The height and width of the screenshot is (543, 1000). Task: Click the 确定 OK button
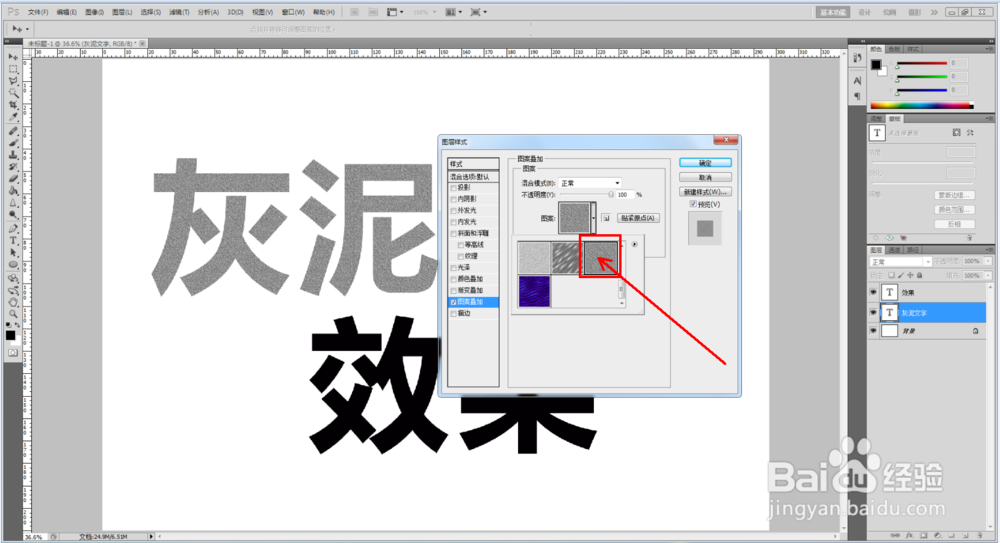point(705,163)
